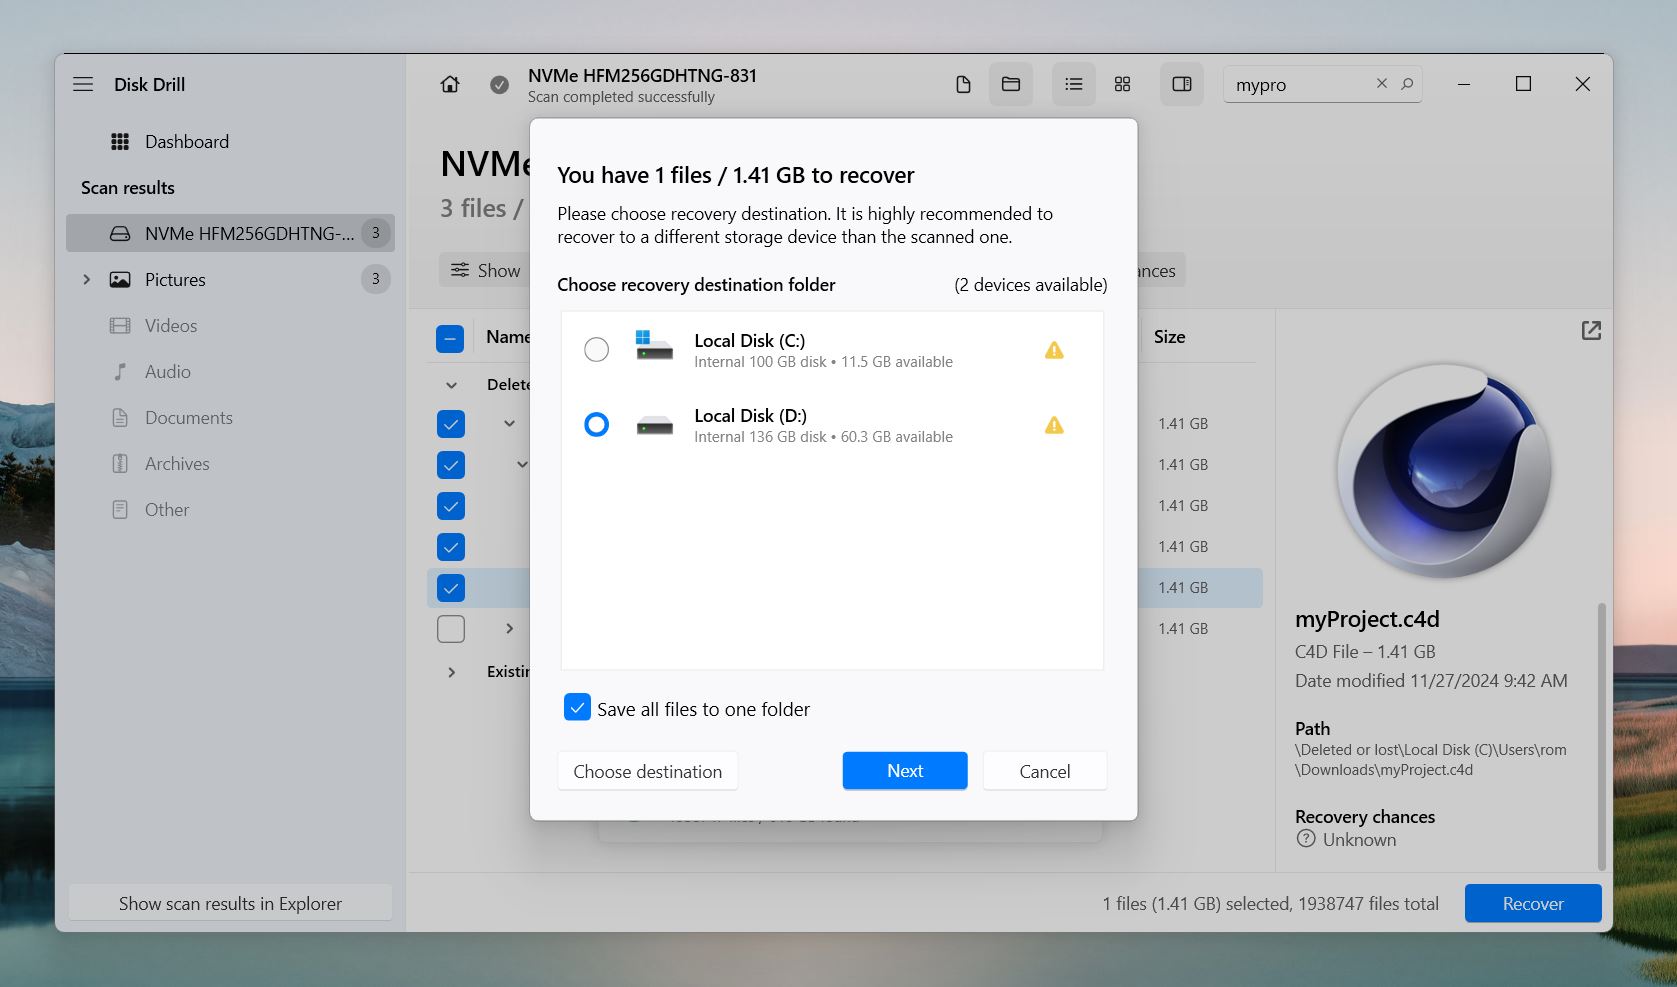Open the Other category

(167, 510)
